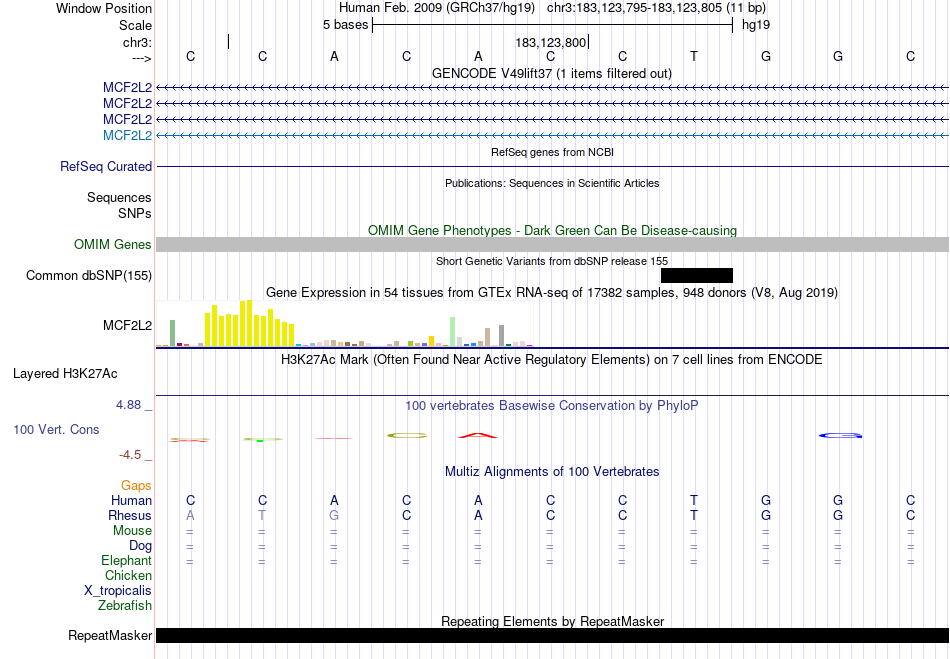Click the Sequences track label
This screenshot has height=659, width=950.
(x=119, y=197)
